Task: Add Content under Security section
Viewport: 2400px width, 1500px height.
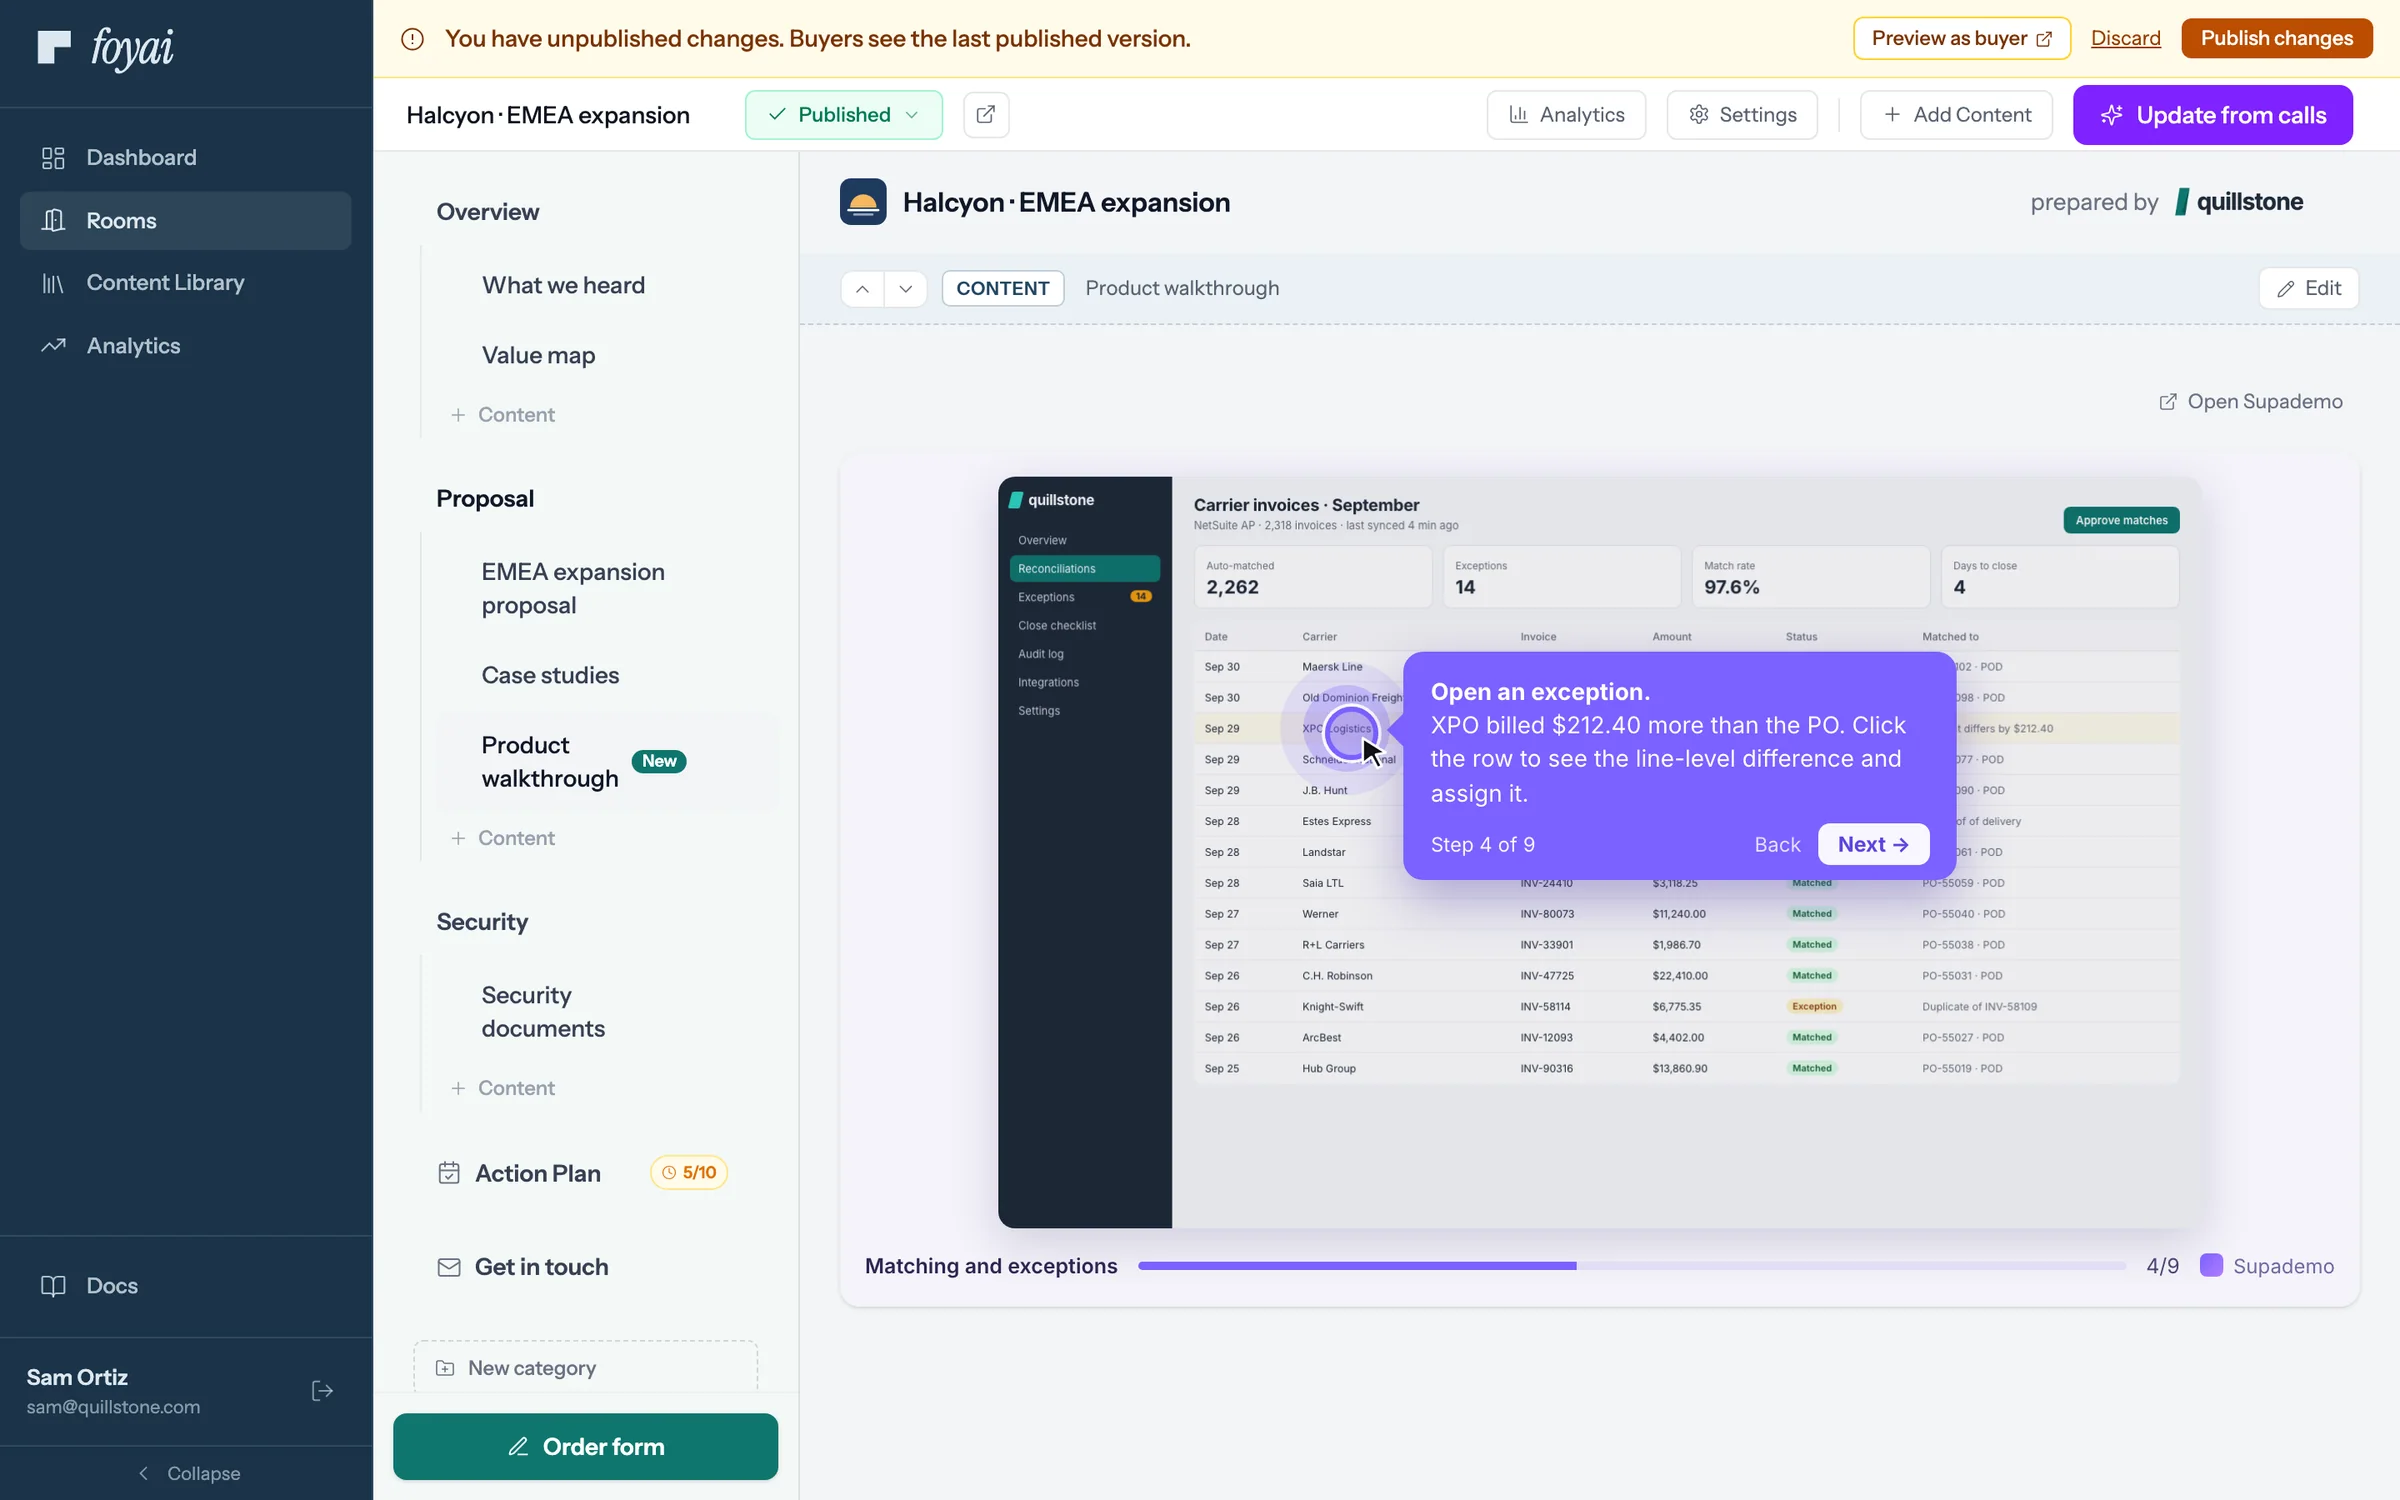Action: 503,1088
